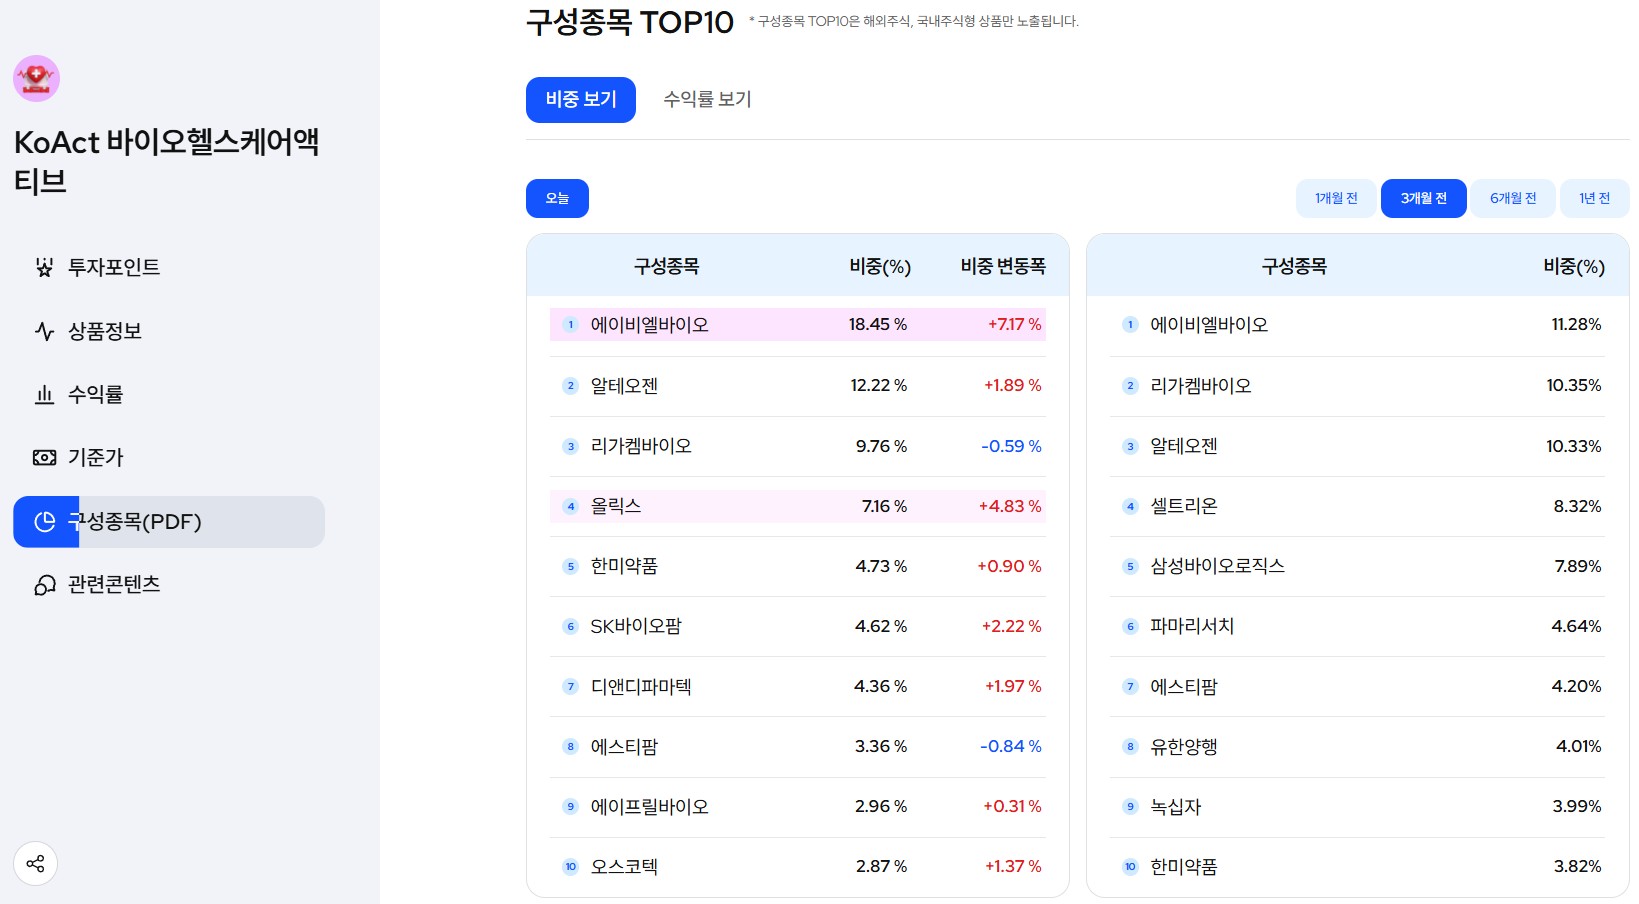Click the 관련콘텐츠 headset icon
Image resolution: width=1639 pixels, height=904 pixels.
tap(44, 585)
